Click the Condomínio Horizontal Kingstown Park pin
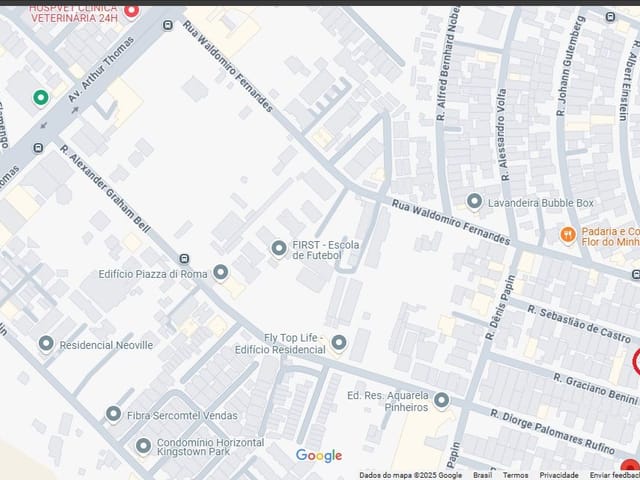The image size is (640, 480). (143, 446)
